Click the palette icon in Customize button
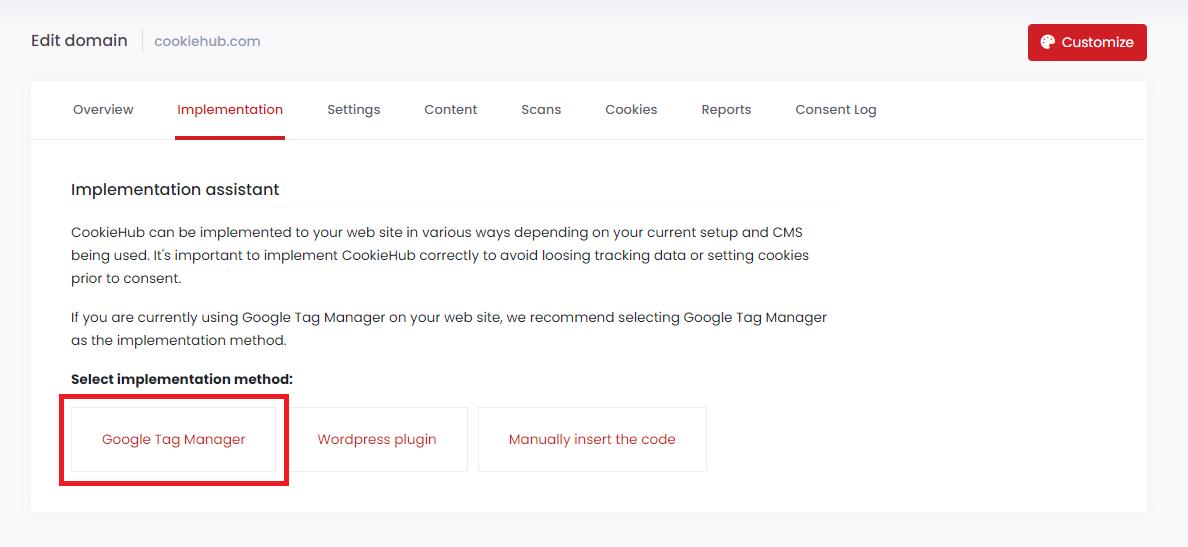 (x=1047, y=42)
